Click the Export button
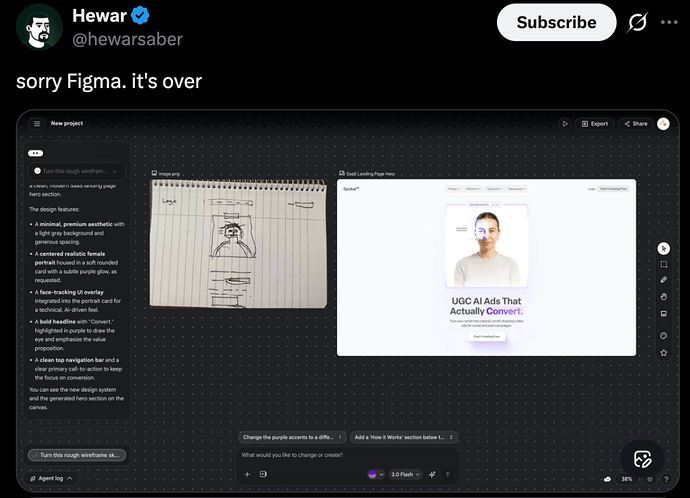The width and height of the screenshot is (690, 498). pos(594,124)
